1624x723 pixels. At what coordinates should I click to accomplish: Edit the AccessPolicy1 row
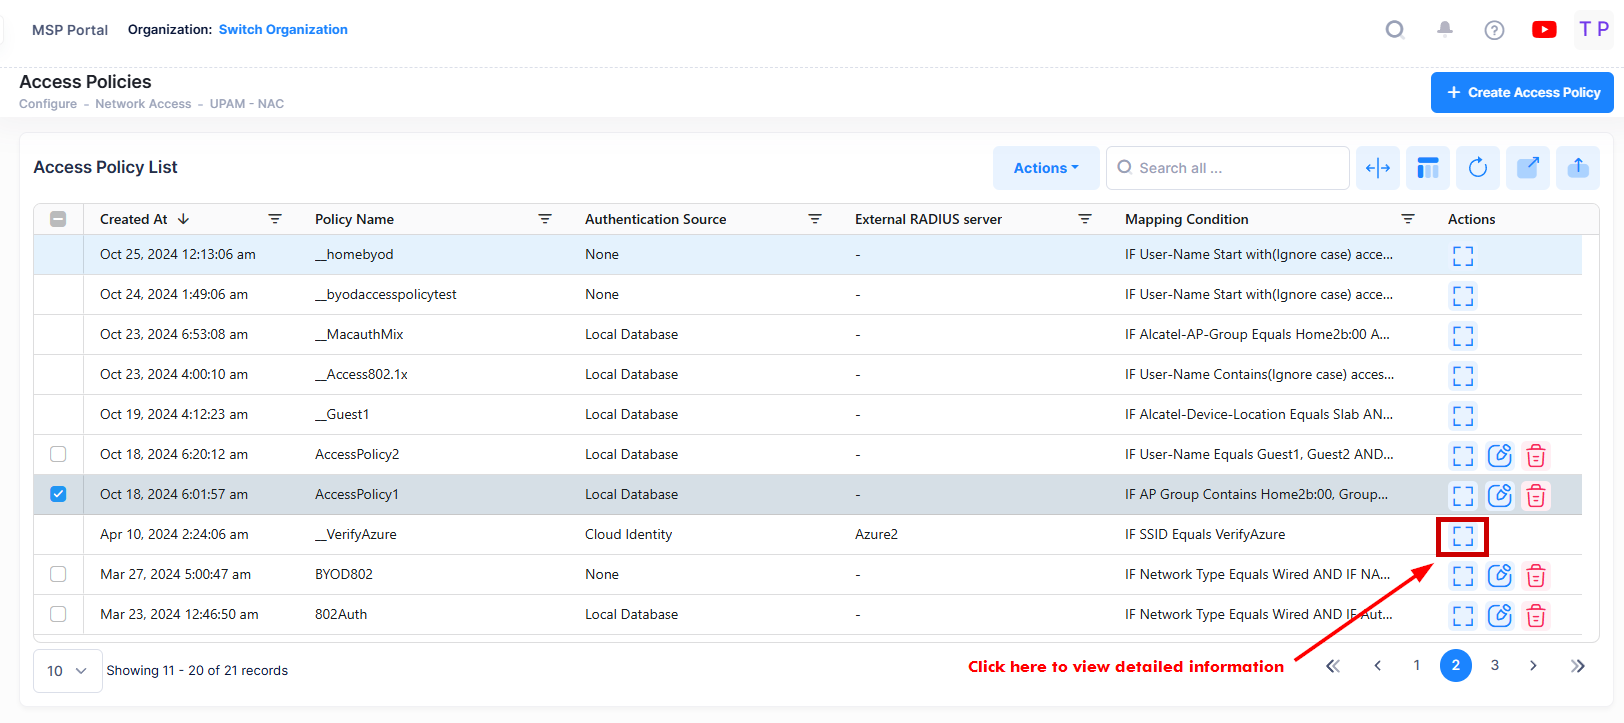pyautogui.click(x=1499, y=496)
